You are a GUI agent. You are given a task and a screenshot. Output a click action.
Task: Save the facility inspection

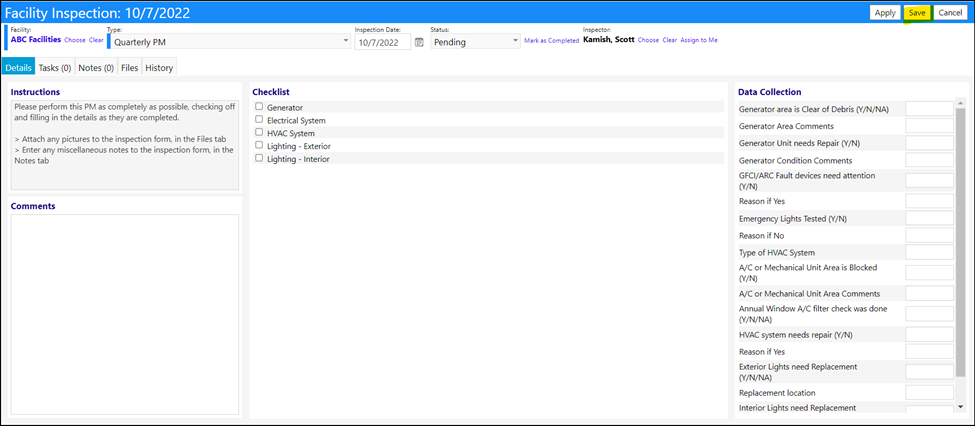coord(917,12)
